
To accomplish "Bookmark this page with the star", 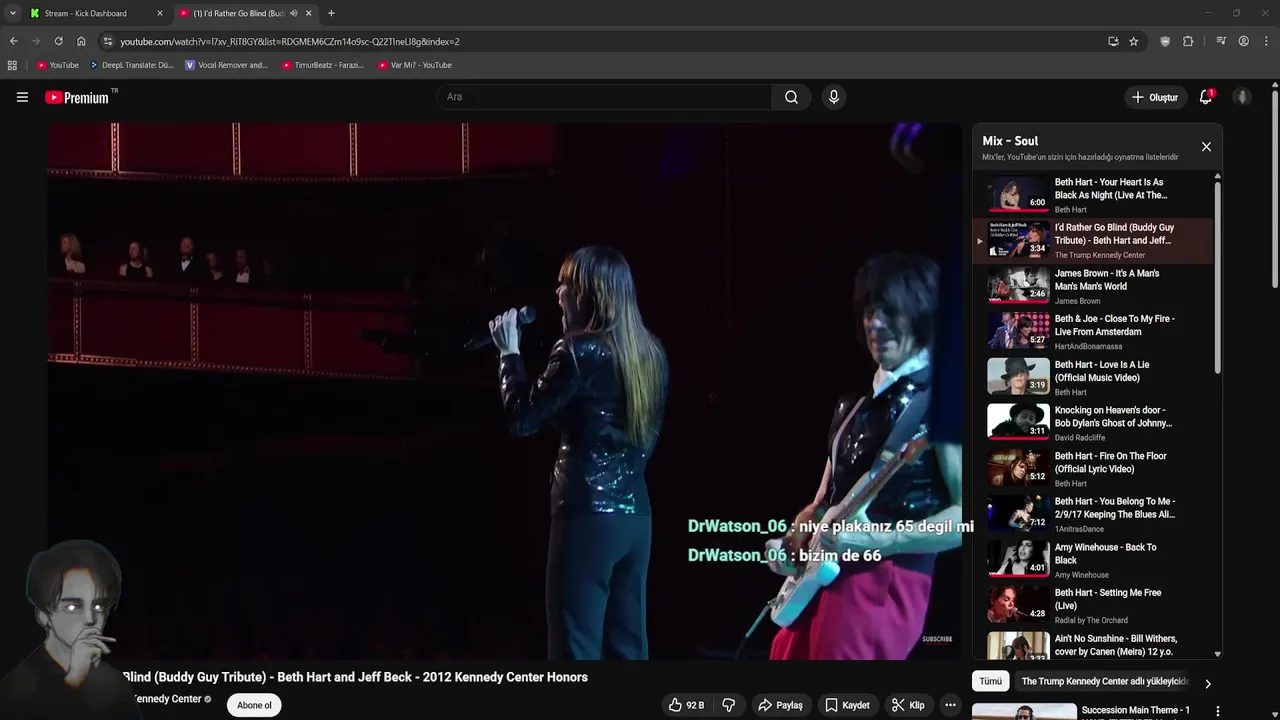I will 1133,41.
